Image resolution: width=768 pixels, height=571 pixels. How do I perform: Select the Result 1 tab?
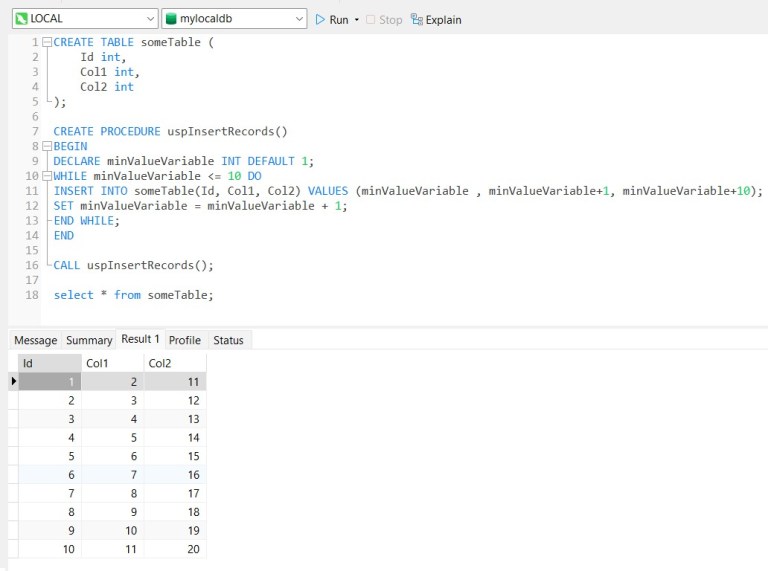pos(141,339)
